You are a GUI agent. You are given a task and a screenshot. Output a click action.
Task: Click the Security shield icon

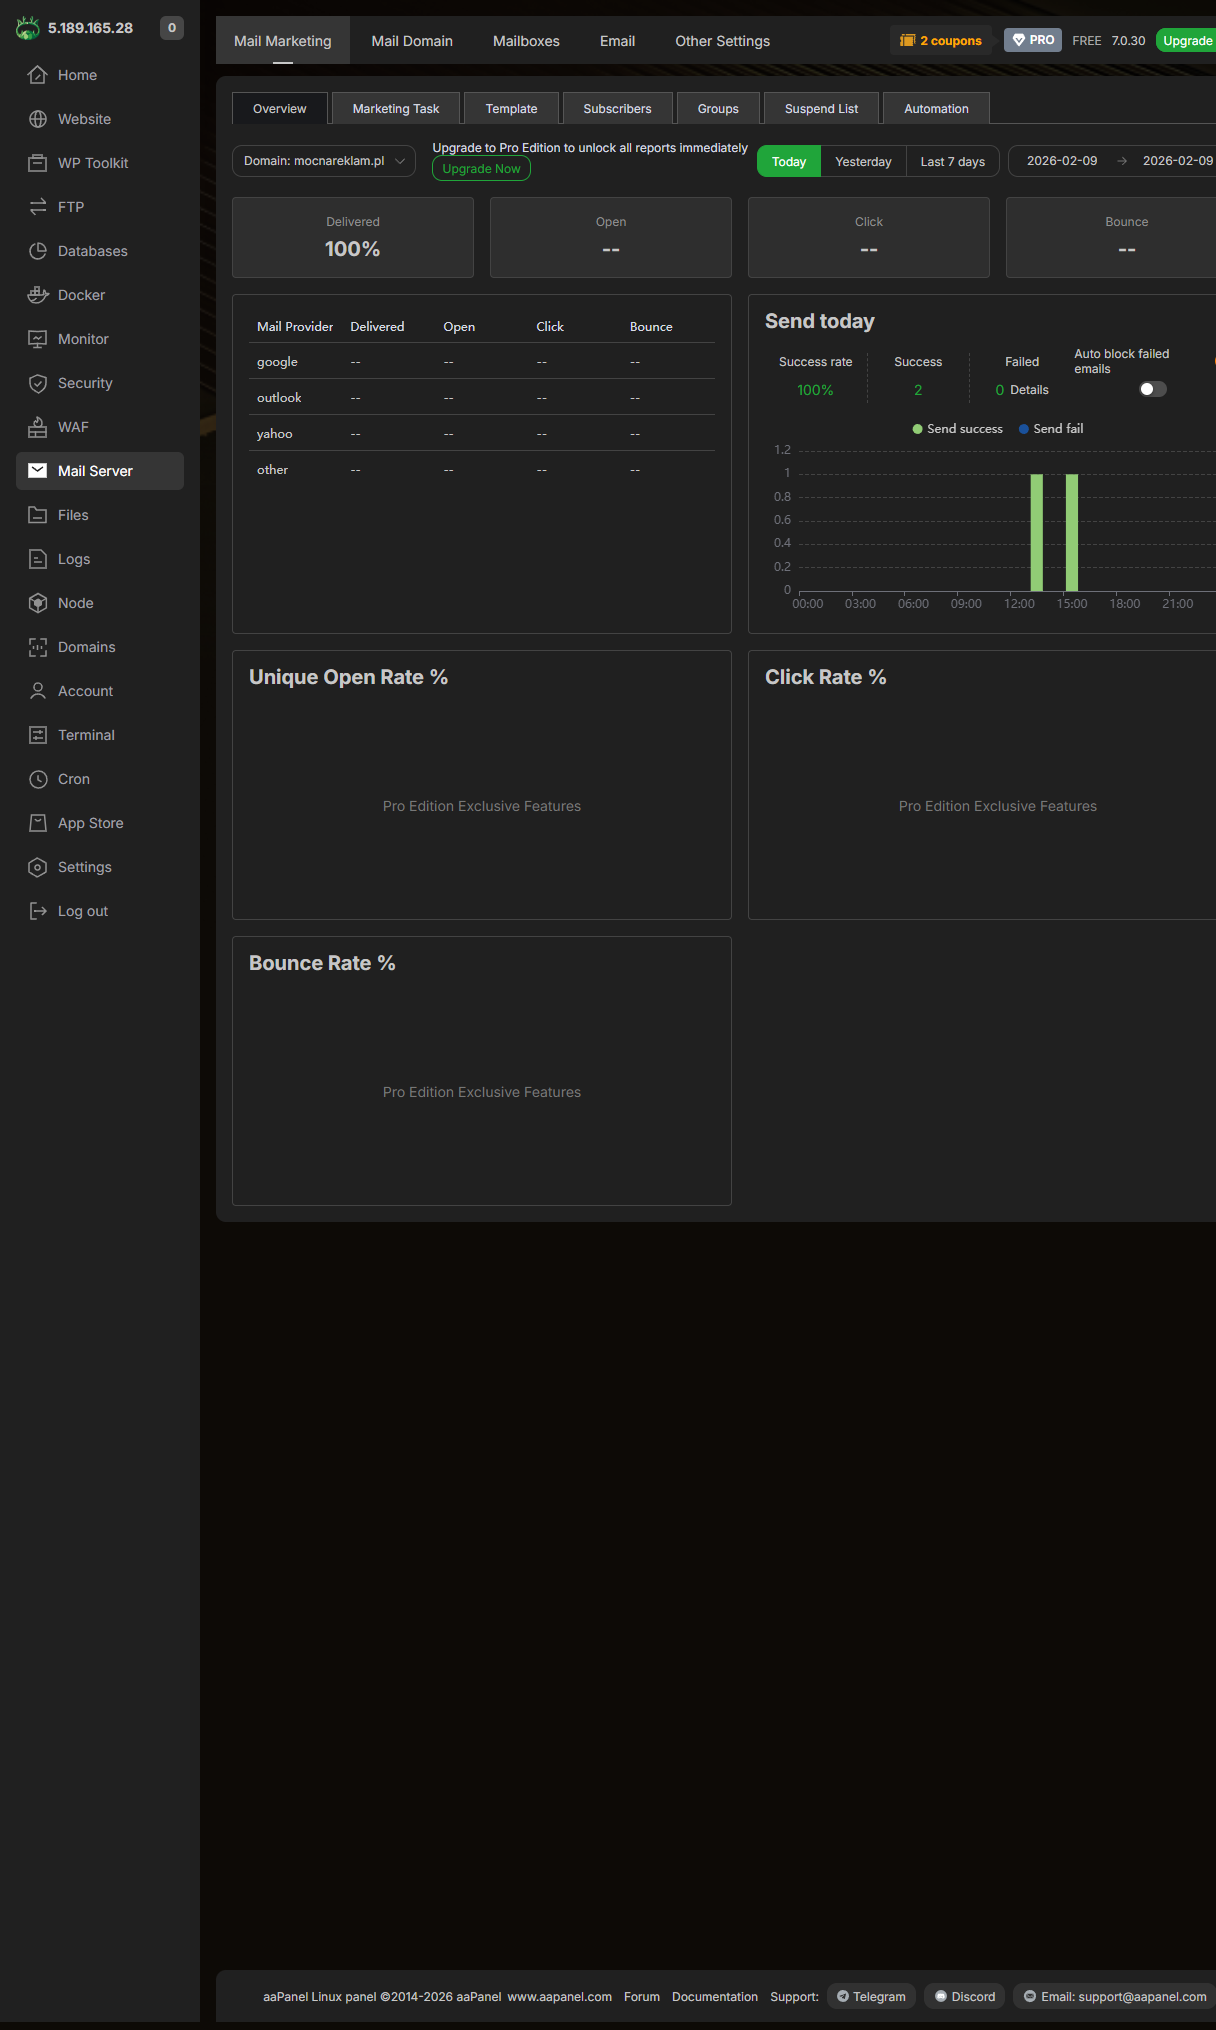pos(38,383)
